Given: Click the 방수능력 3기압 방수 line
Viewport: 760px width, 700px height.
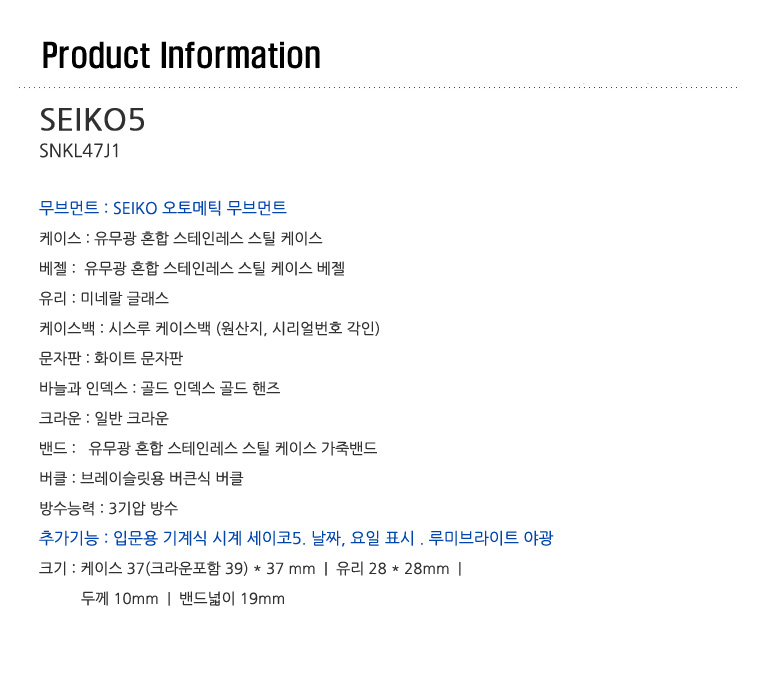Looking at the screenshot, I should coord(109,509).
